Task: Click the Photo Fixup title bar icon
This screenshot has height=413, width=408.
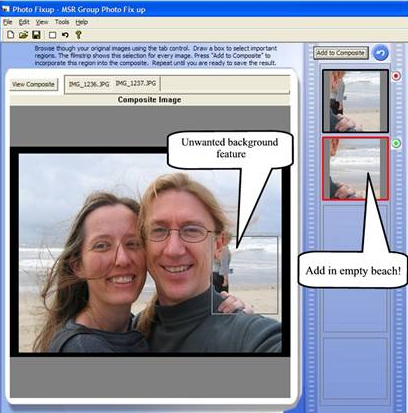Action: point(5,9)
